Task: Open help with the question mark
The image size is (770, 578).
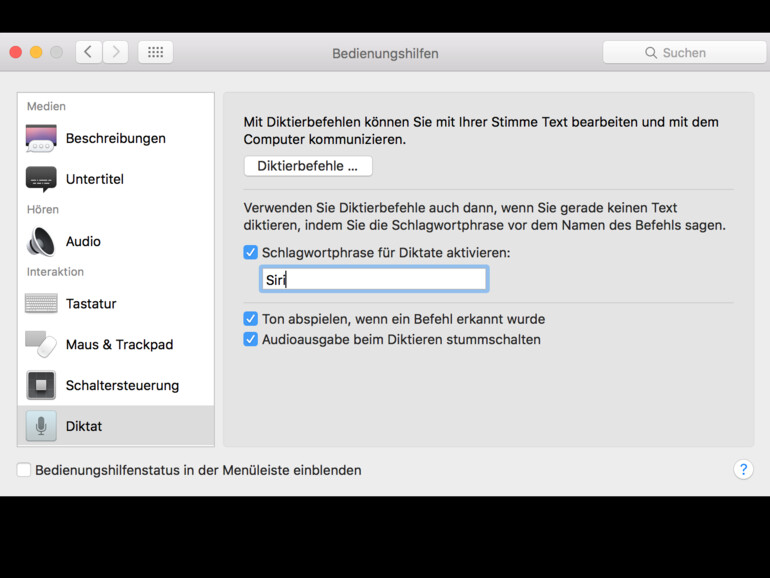Action: 743,469
